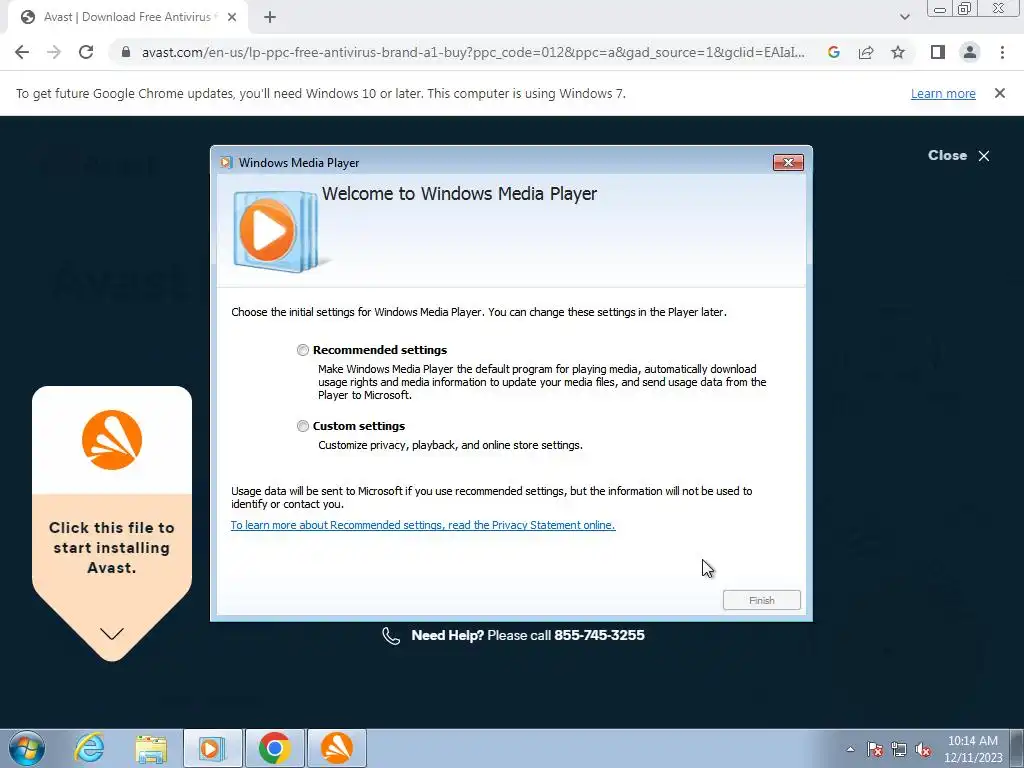The image size is (1024, 768).
Task: Go forward in Chrome
Action: coord(54,52)
